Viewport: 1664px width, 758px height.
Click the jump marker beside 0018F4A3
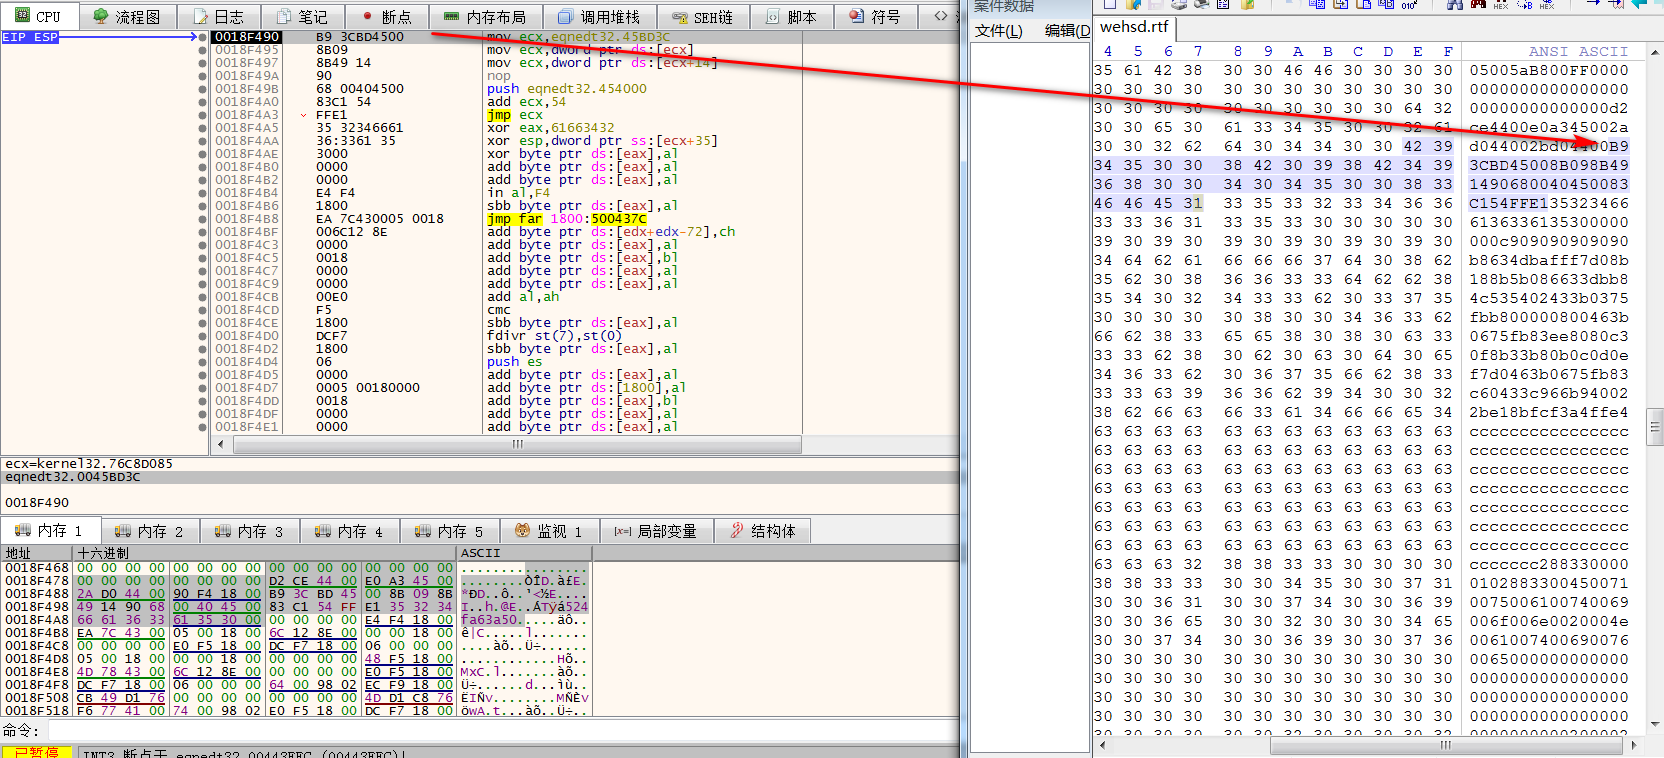coord(304,115)
